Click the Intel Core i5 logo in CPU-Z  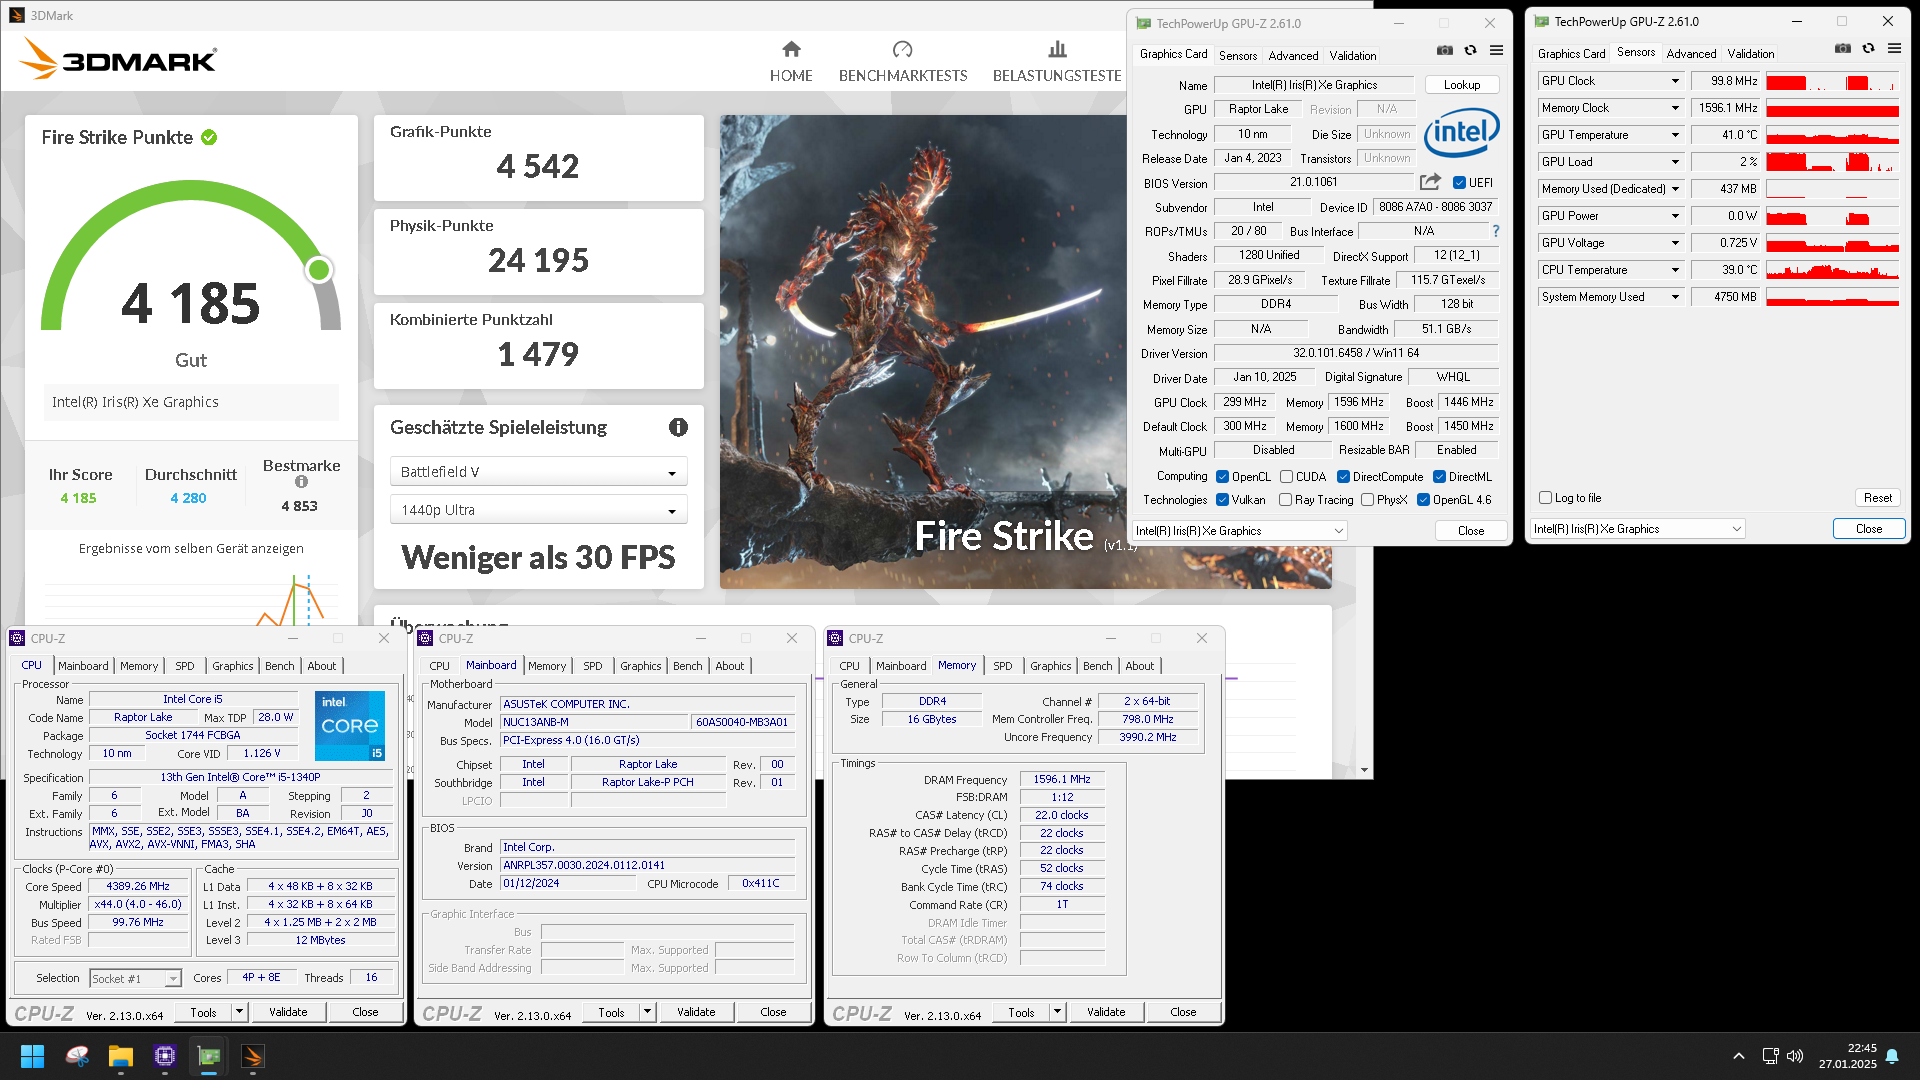point(350,726)
